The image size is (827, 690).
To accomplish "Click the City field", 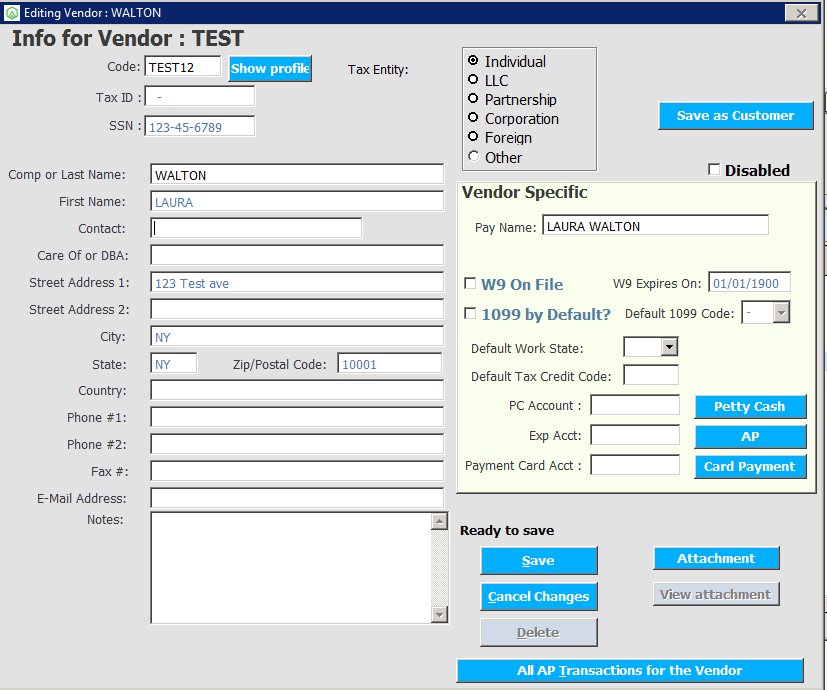I will click(x=297, y=337).
